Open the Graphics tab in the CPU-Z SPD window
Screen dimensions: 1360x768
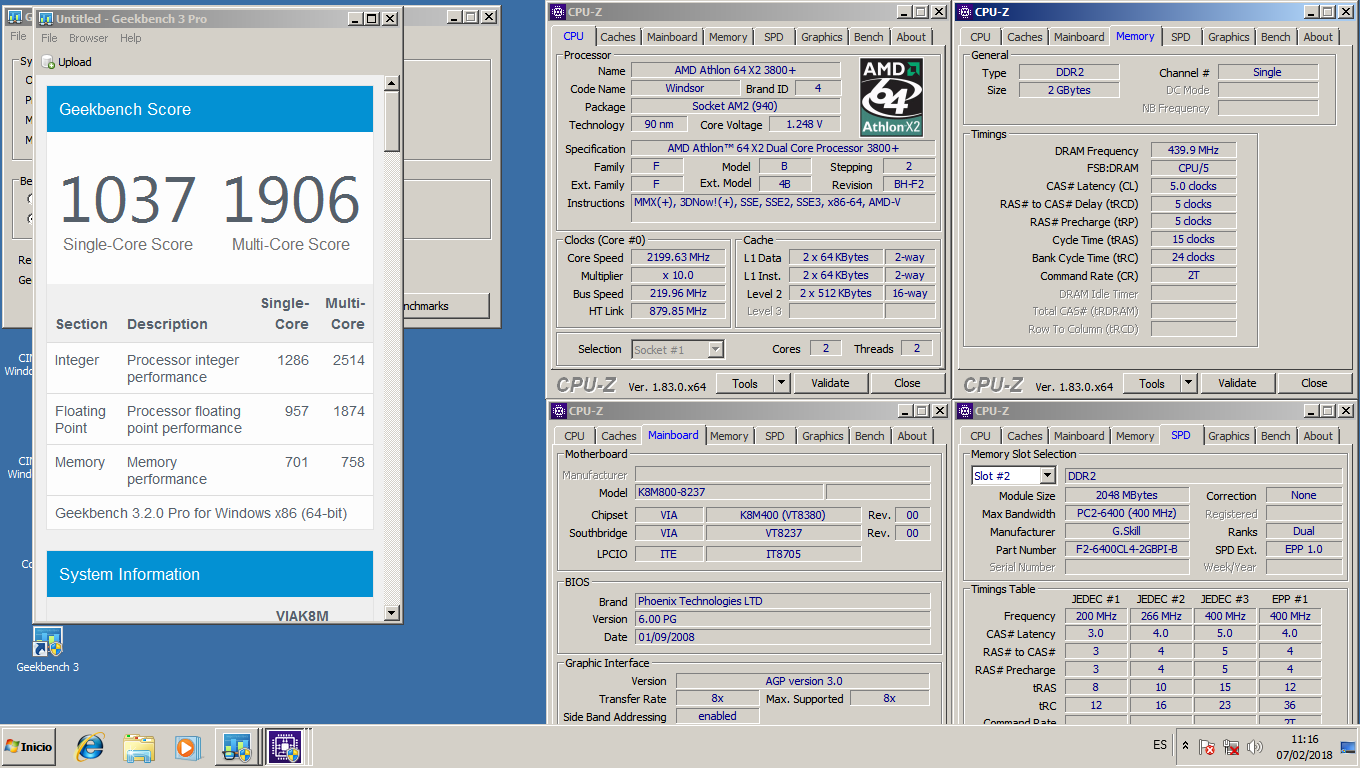click(x=1229, y=436)
